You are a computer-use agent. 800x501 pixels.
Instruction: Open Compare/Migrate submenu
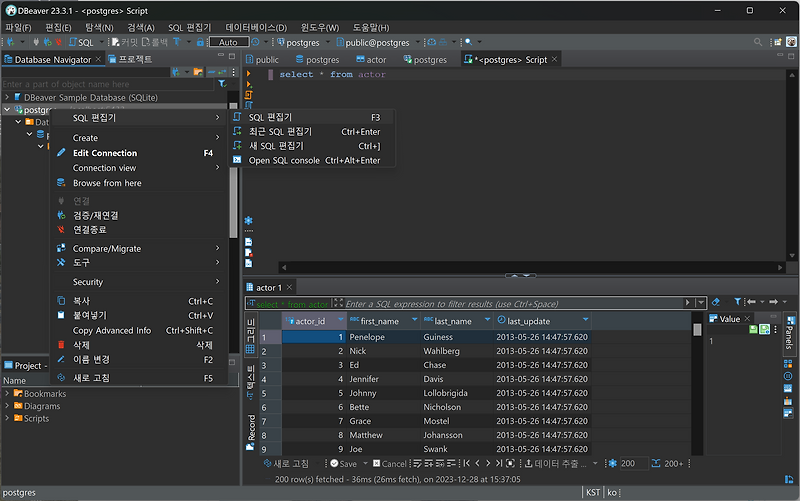click(x=139, y=248)
